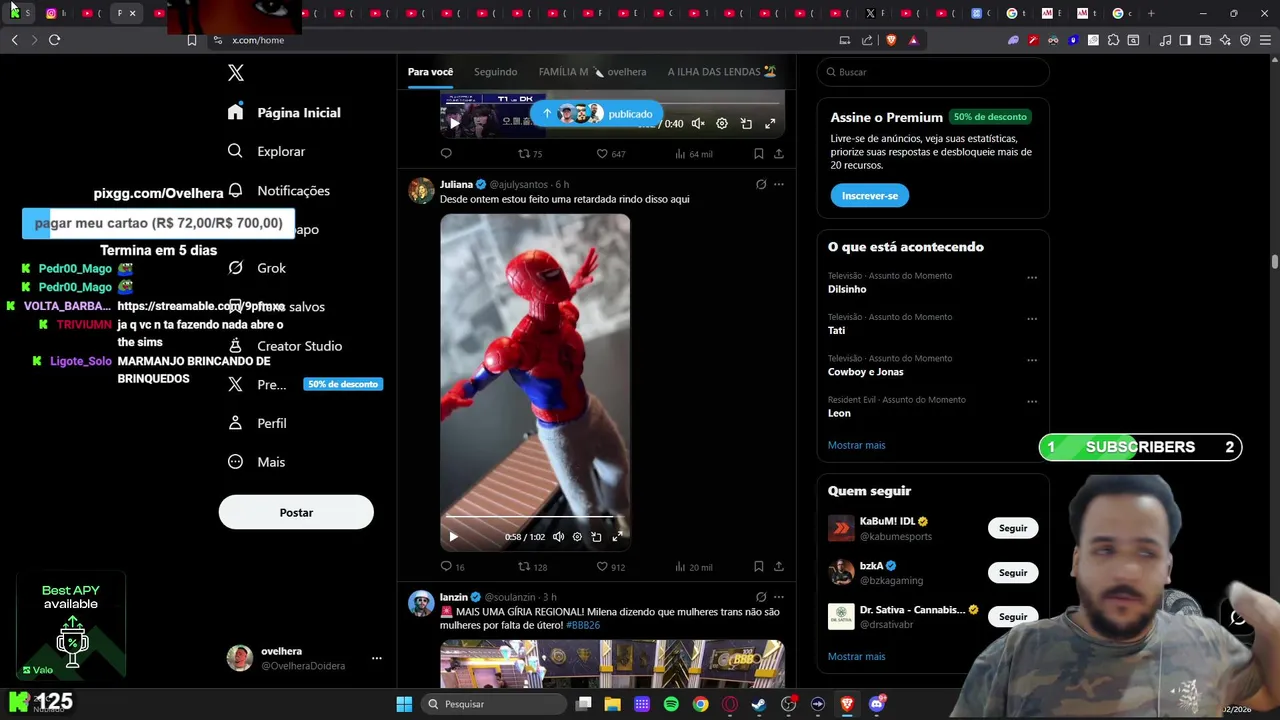Open ovelhera account menu dots
The image size is (1280, 720).
click(377, 658)
